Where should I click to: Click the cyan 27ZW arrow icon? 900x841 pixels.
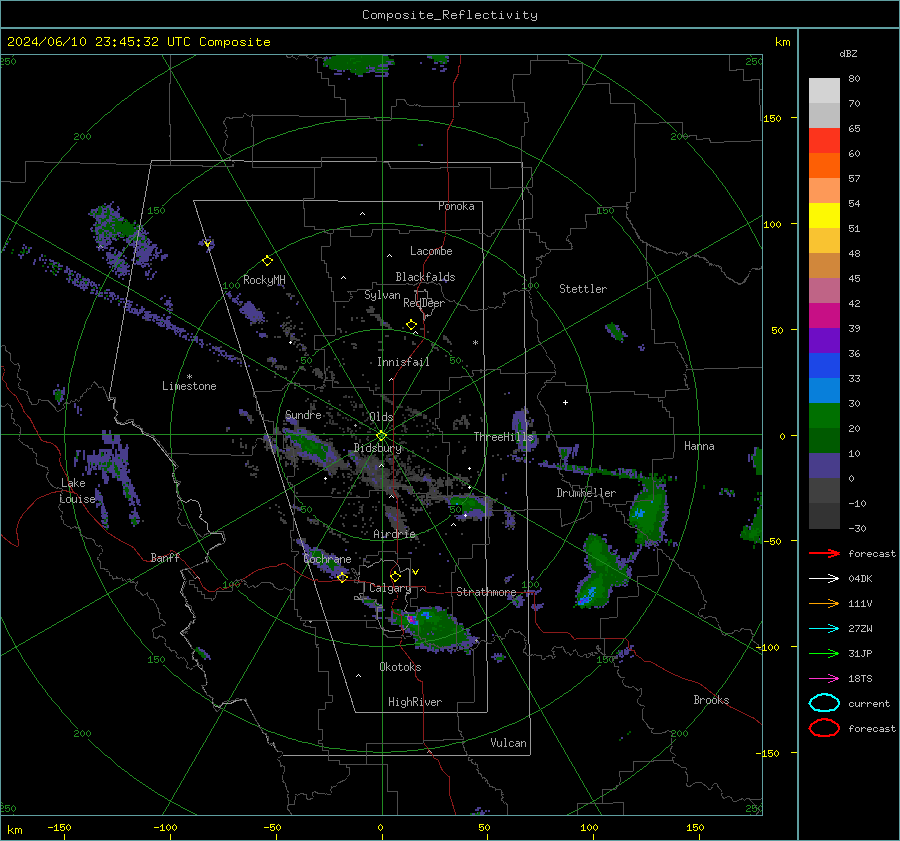[824, 629]
